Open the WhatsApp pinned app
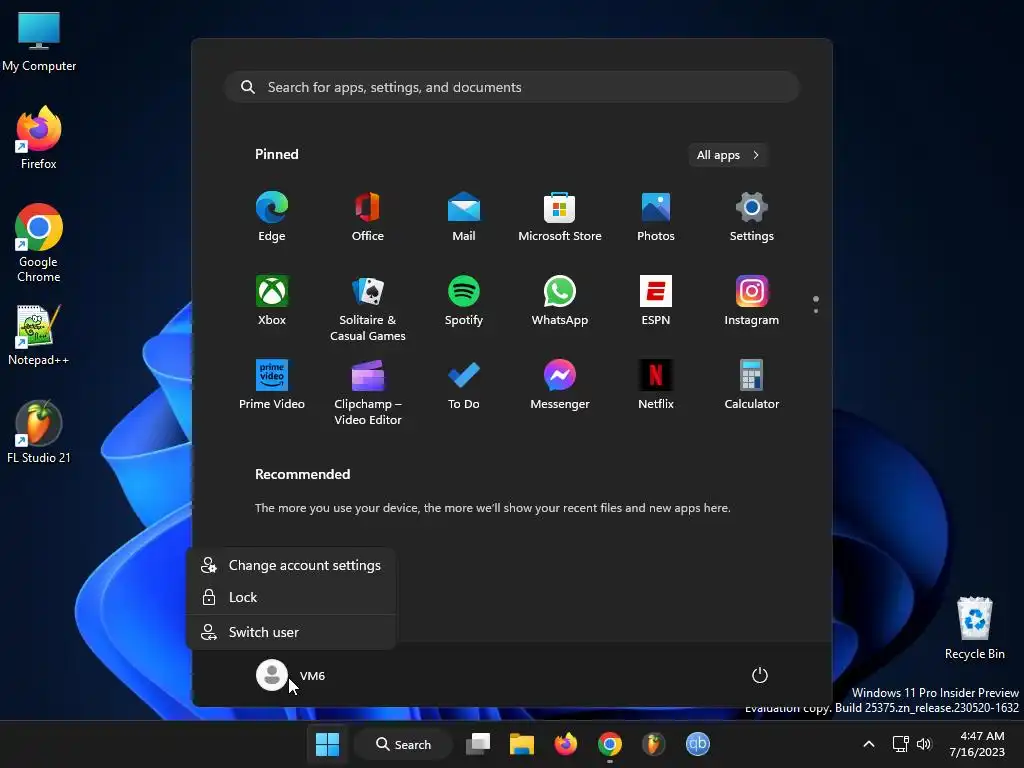 point(560,301)
